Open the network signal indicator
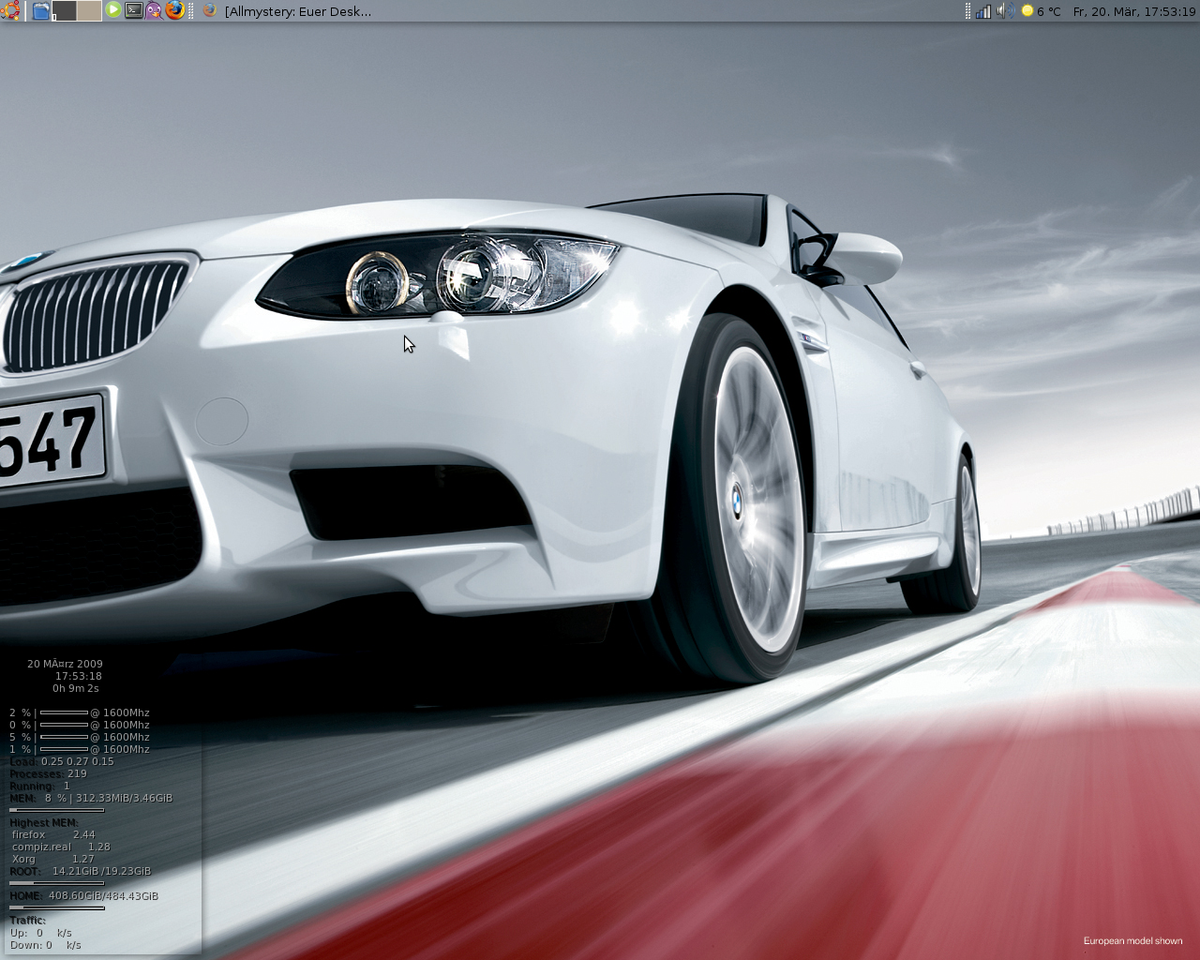Viewport: 1200px width, 960px height. (983, 11)
